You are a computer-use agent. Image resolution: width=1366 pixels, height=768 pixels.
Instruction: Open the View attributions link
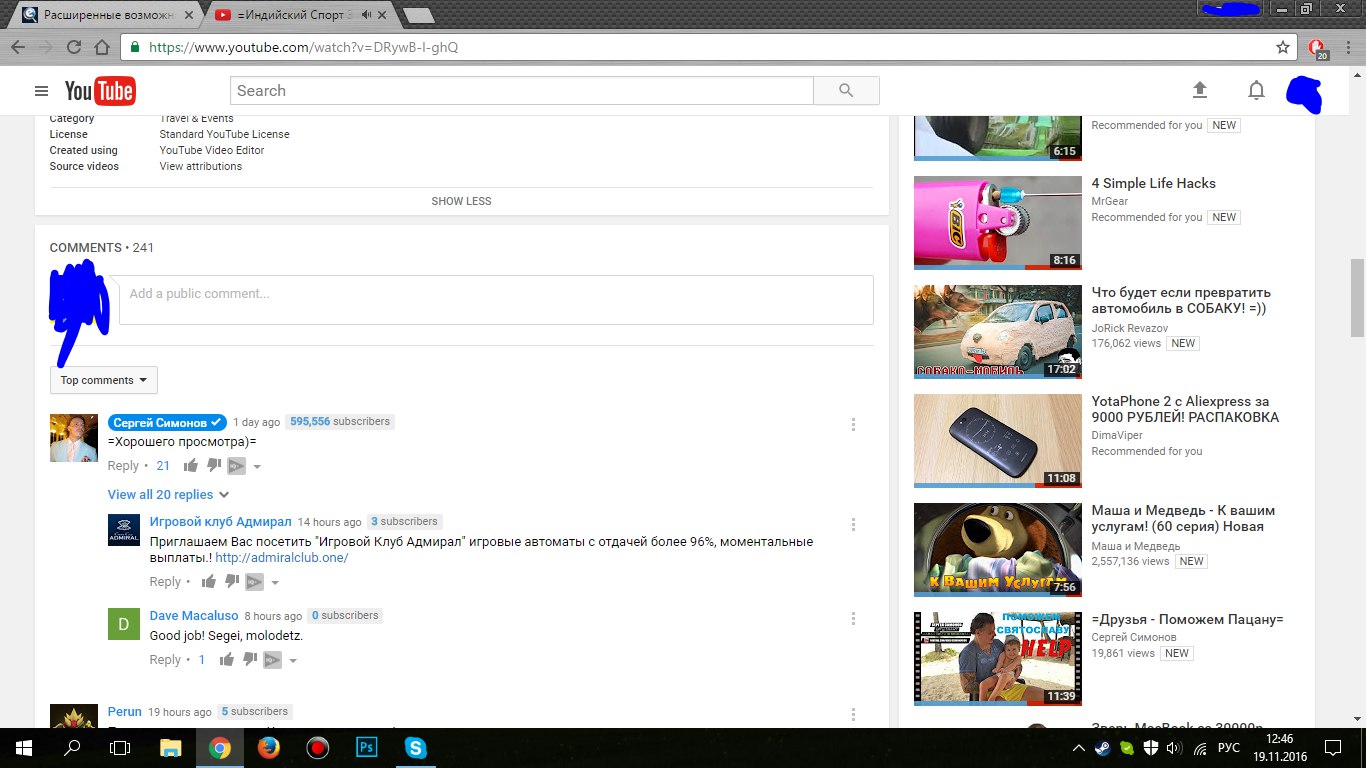(201, 166)
